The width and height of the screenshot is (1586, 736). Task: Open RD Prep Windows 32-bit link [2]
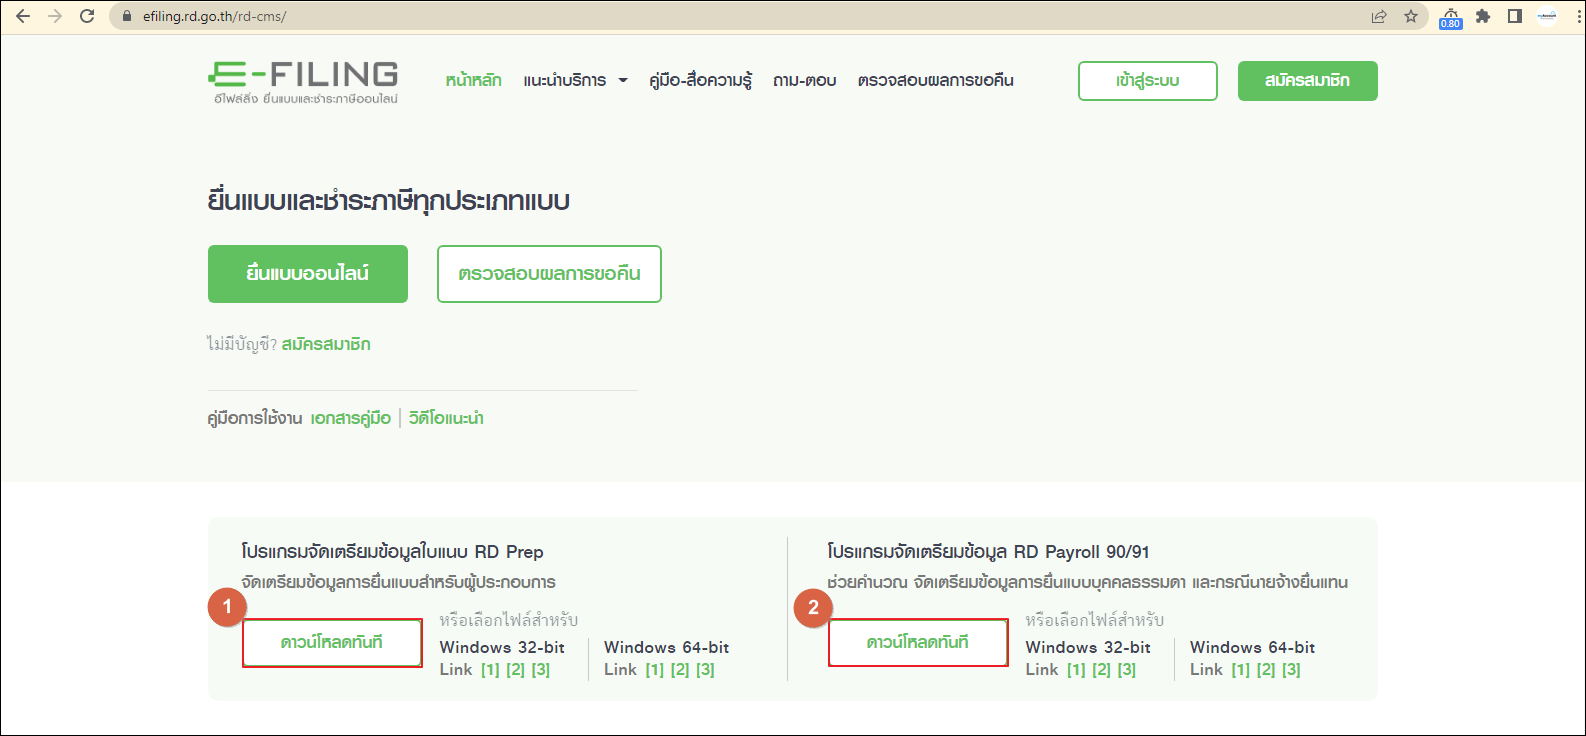coord(515,670)
